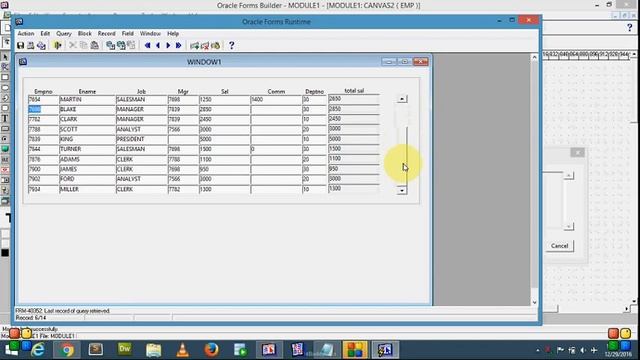
Task: Open the Field menu
Action: (x=128, y=33)
